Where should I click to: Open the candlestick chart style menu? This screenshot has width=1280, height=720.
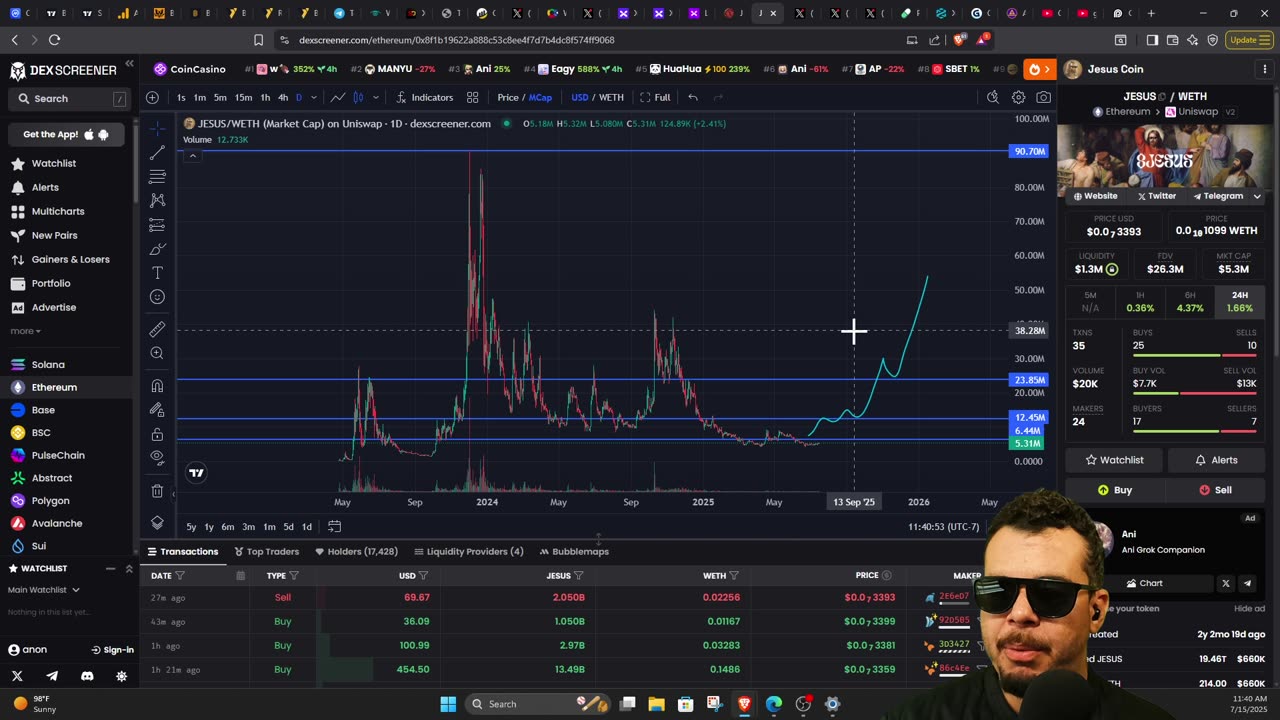tap(358, 97)
